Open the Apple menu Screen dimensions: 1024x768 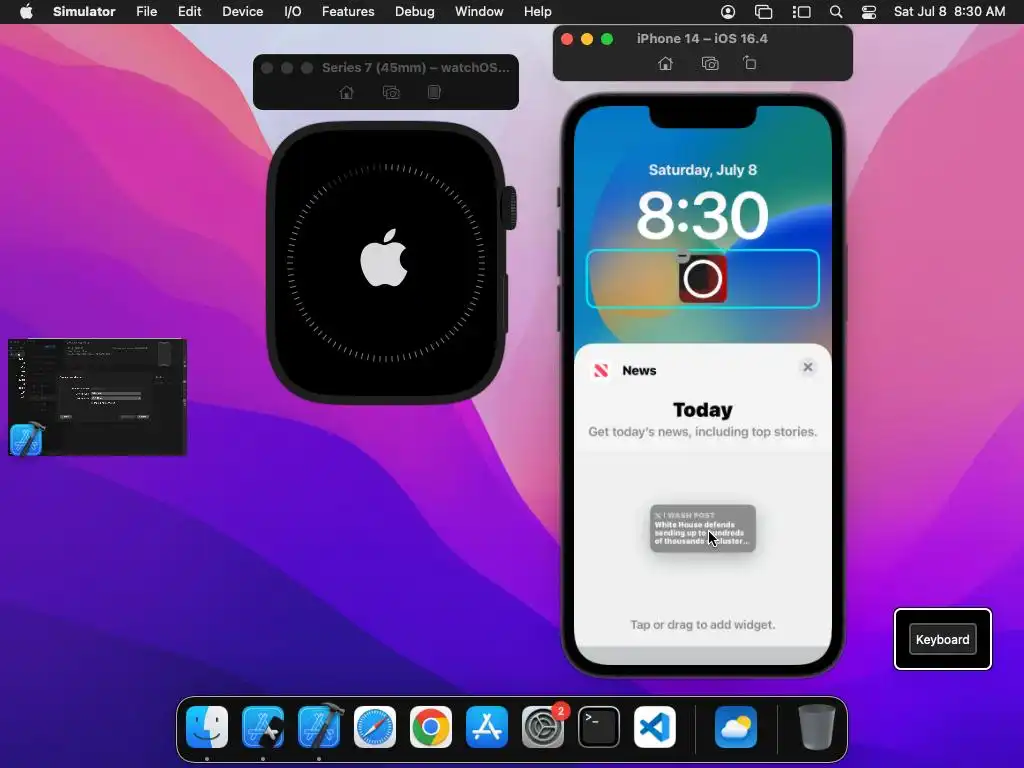pyautogui.click(x=26, y=12)
